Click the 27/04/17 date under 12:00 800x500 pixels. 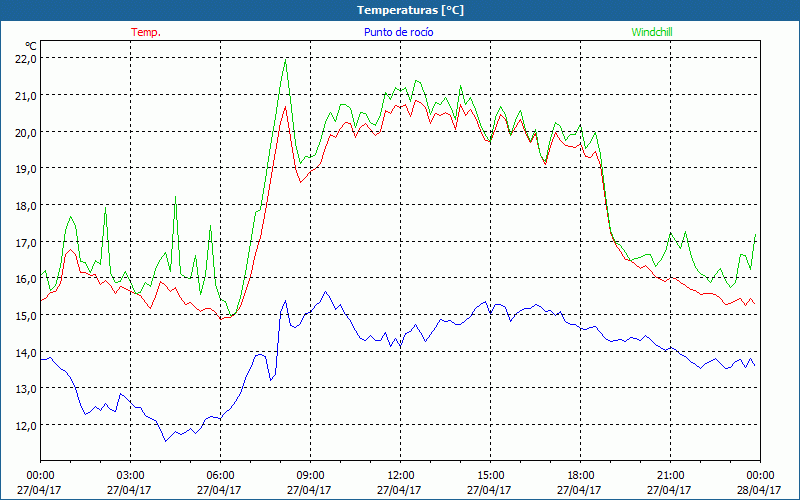click(x=399, y=490)
